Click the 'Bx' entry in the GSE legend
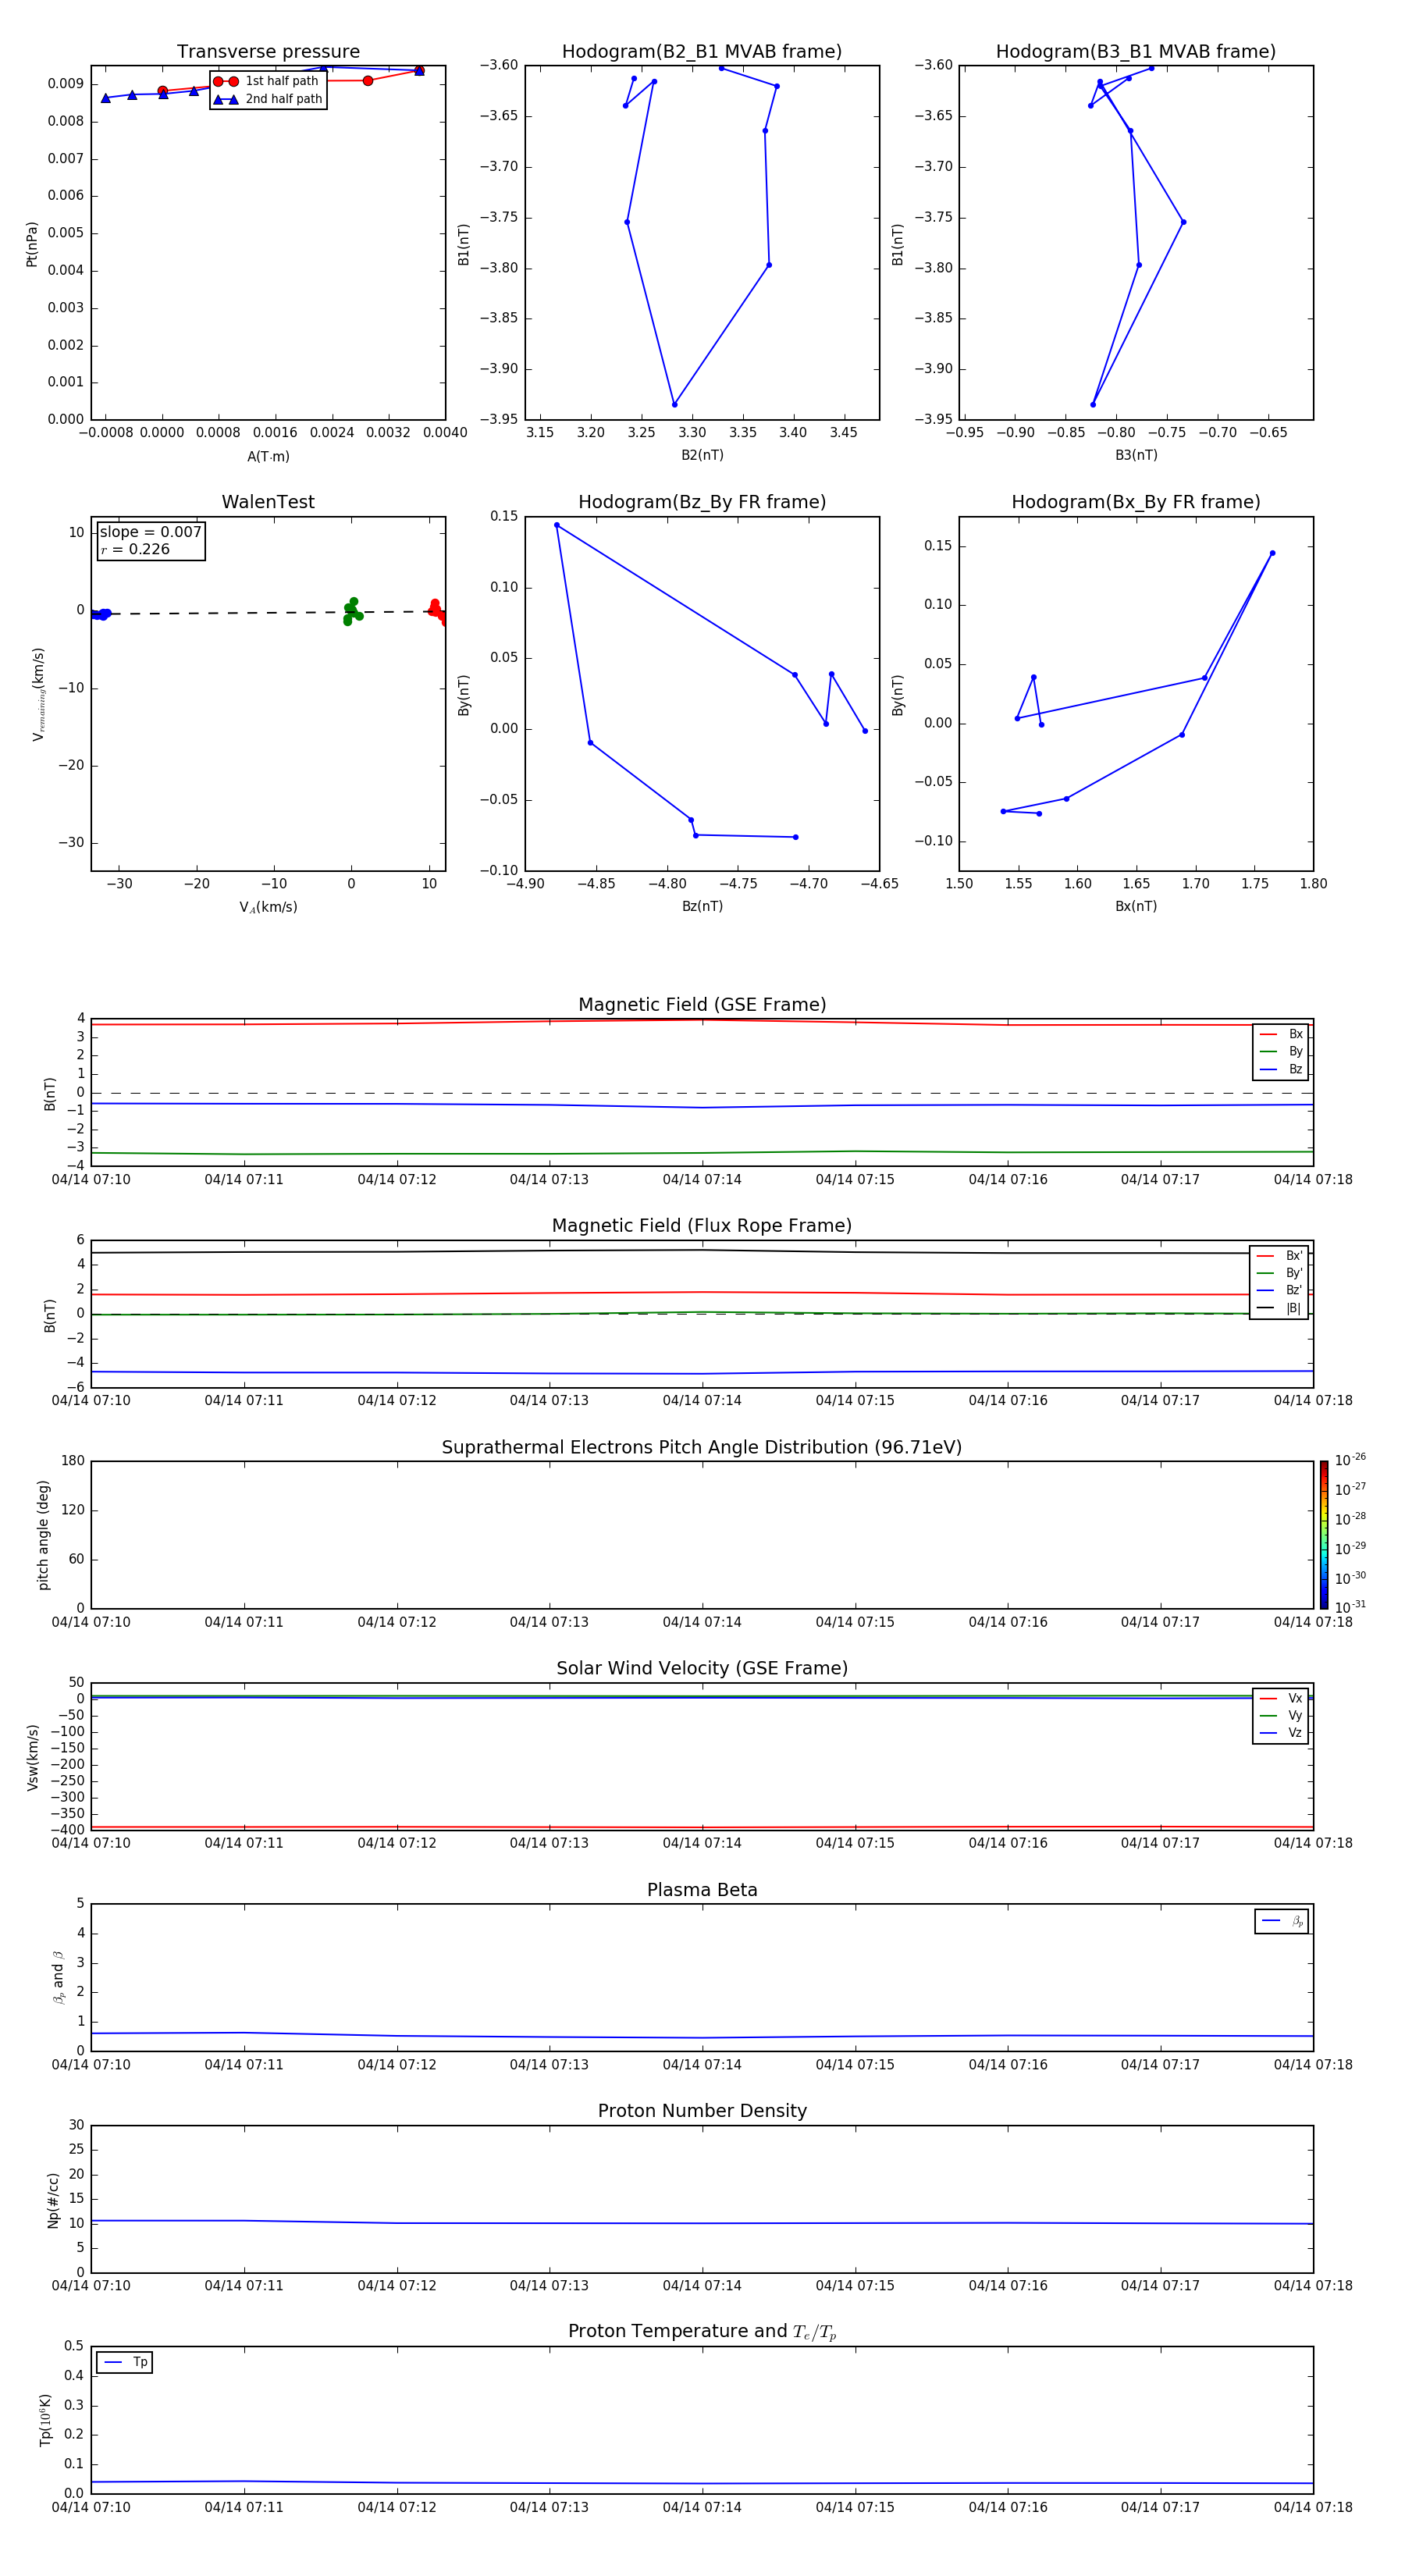The height and width of the screenshot is (2576, 1405). pos(1281,1034)
